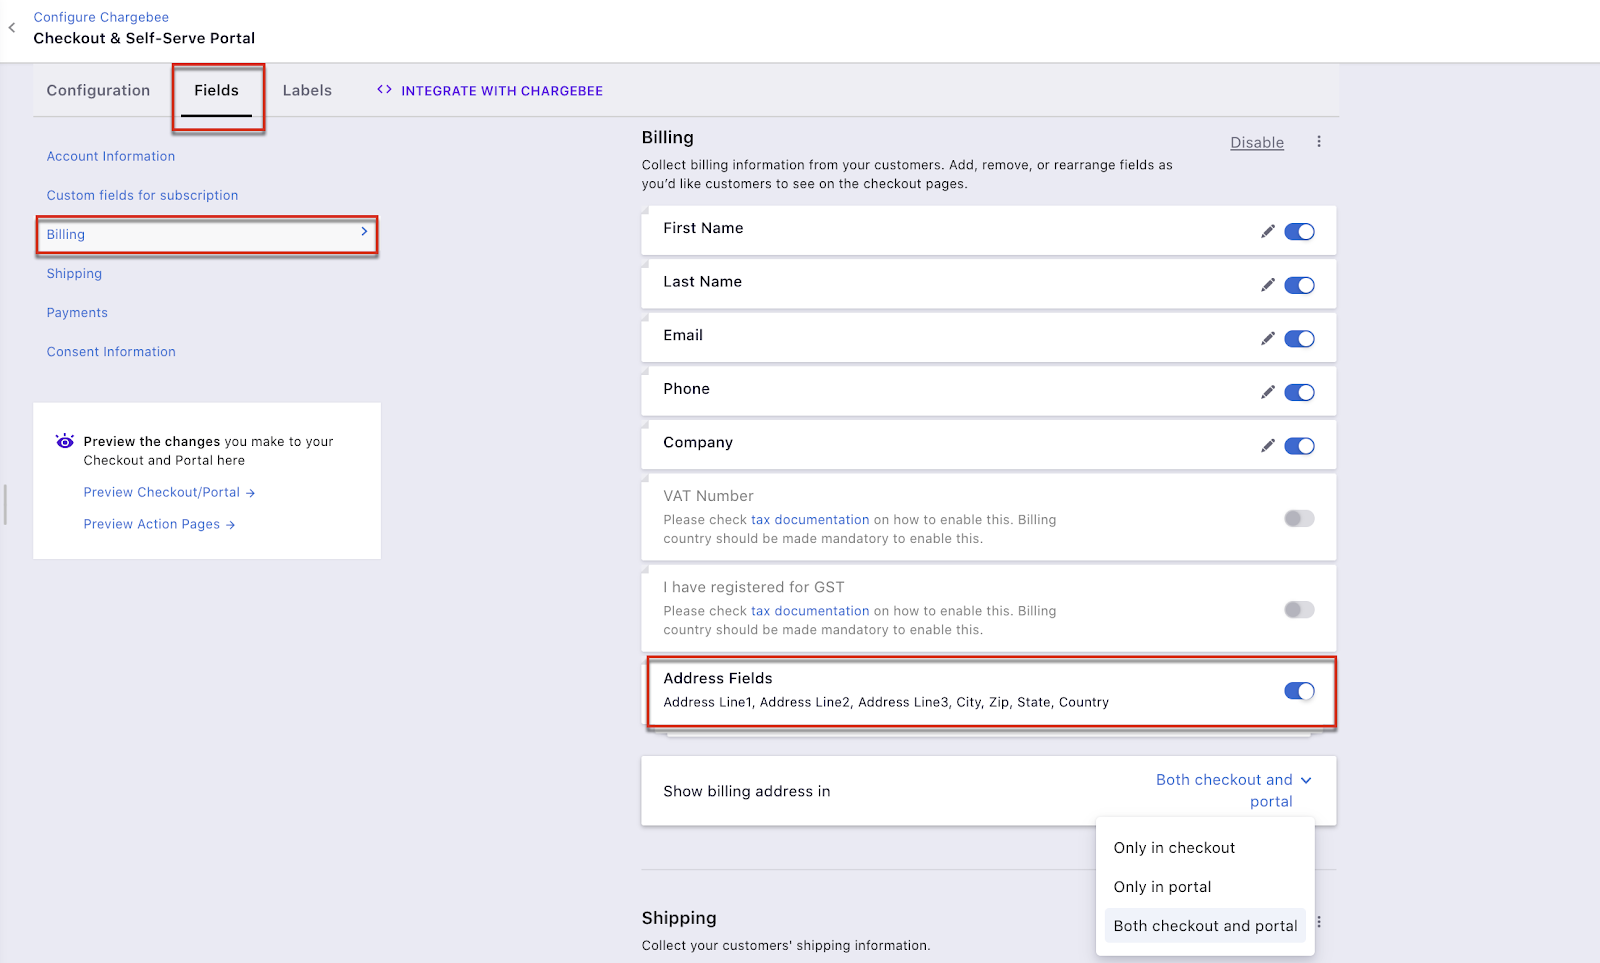Choose Only in checkout option

pos(1174,848)
